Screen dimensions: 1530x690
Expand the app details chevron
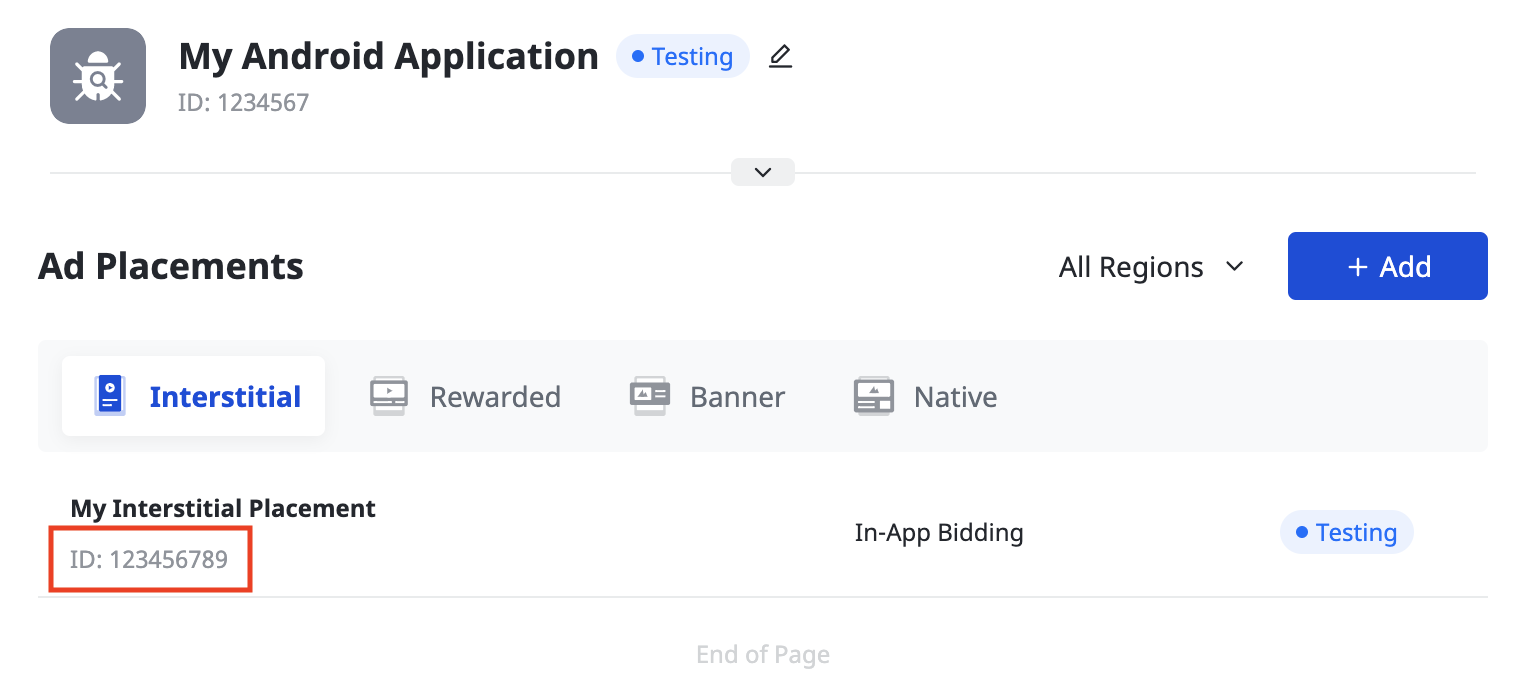coord(763,172)
